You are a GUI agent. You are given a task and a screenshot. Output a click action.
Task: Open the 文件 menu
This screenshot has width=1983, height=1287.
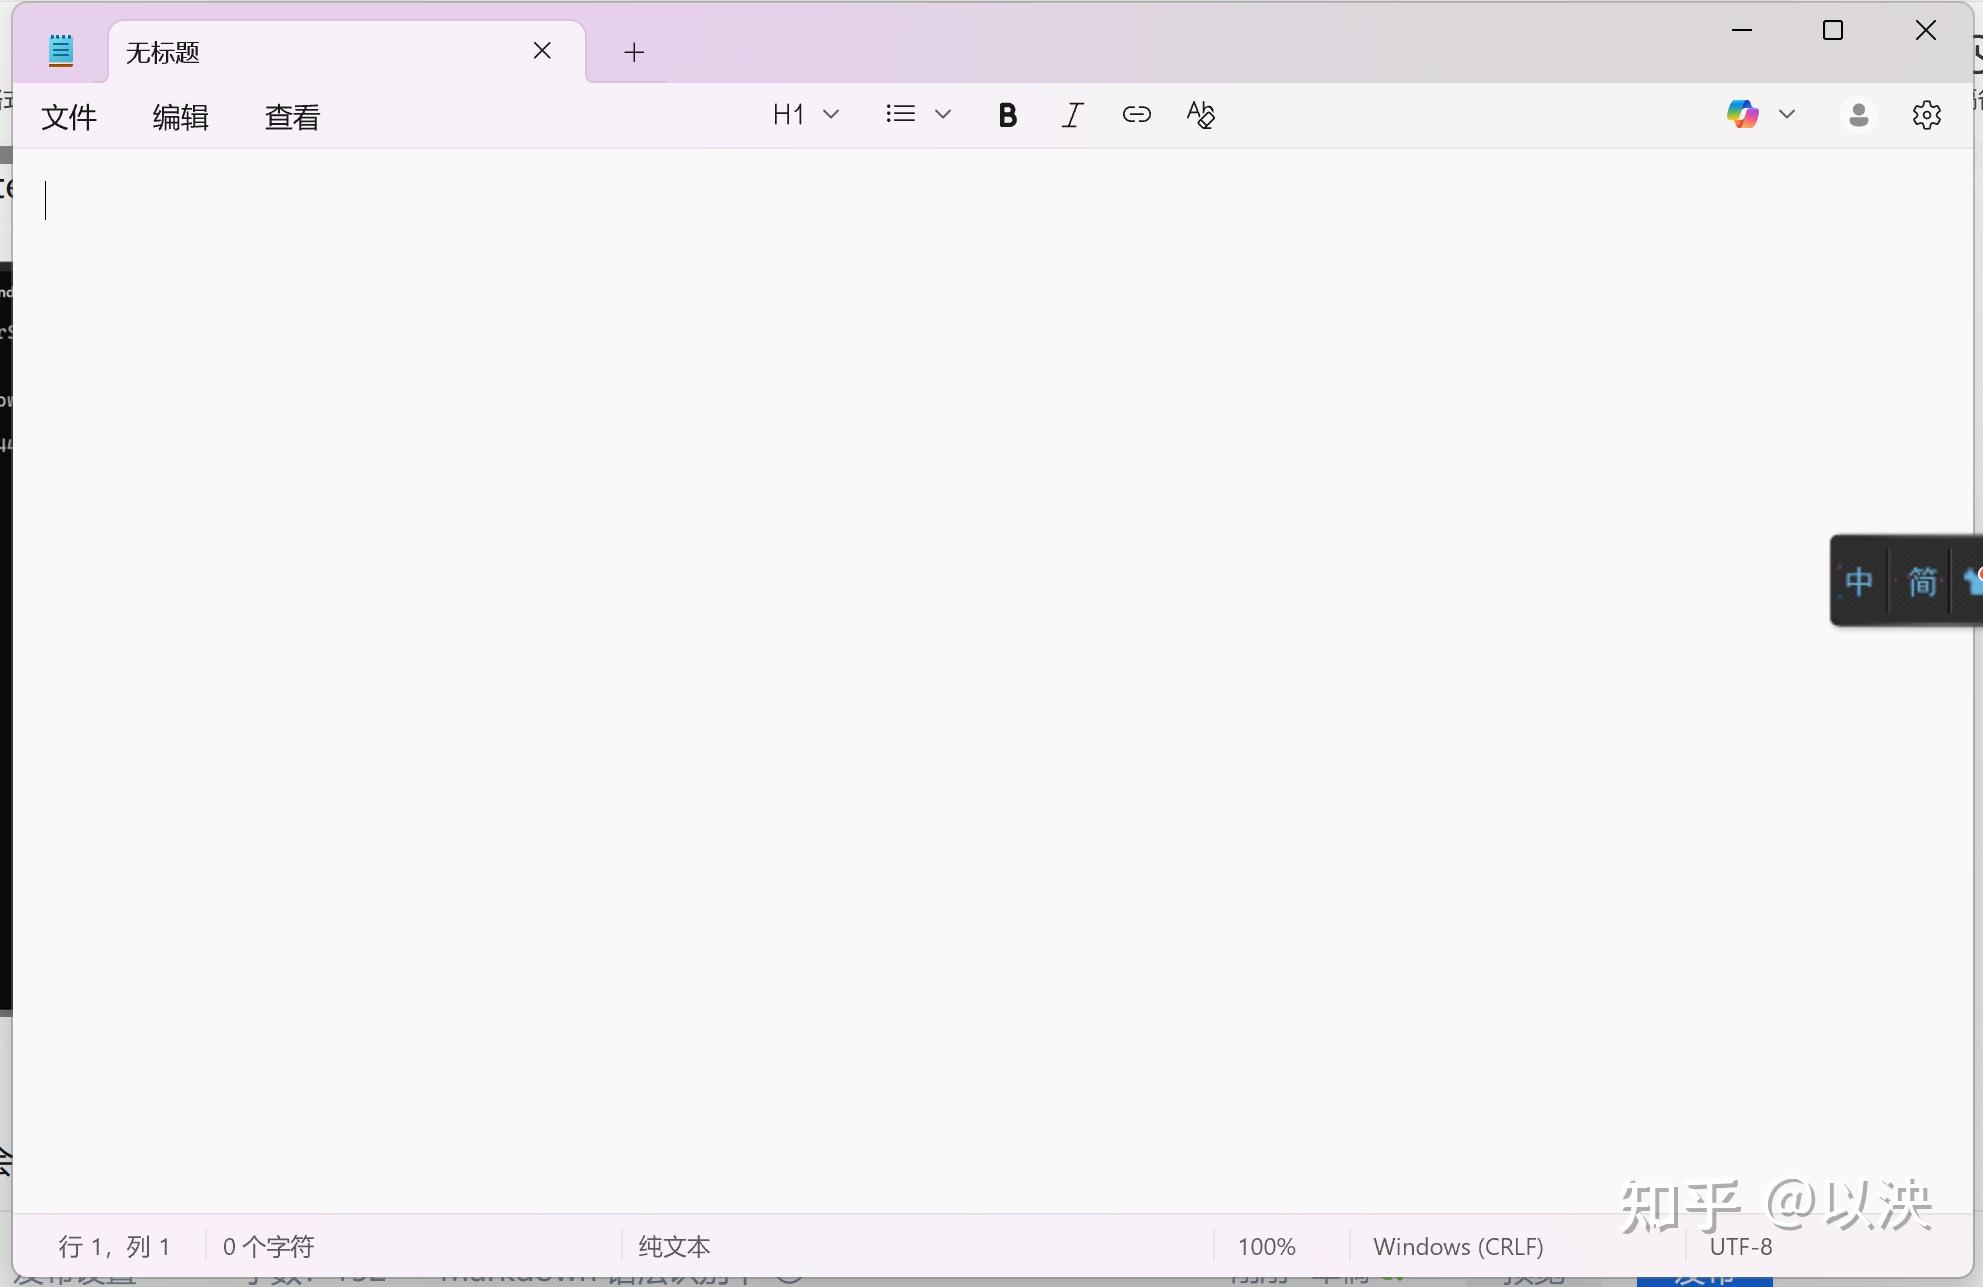(x=69, y=116)
